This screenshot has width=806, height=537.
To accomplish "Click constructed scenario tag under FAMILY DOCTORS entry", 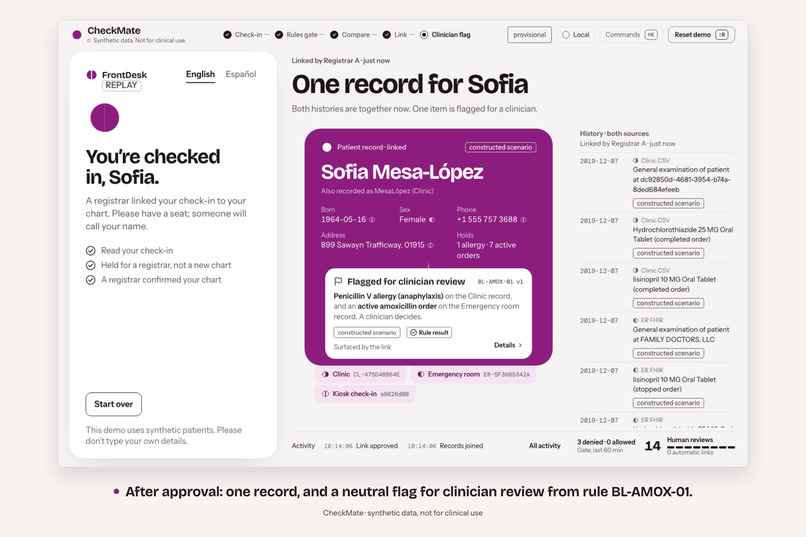I will coord(668,354).
